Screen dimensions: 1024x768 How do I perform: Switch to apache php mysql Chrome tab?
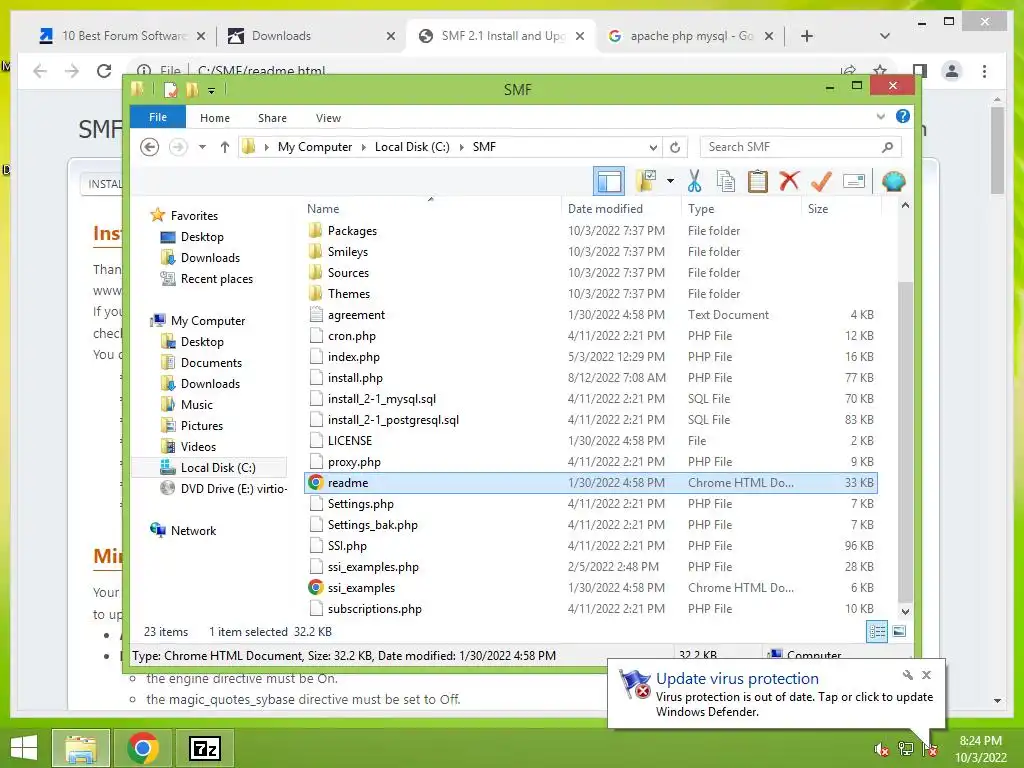pos(691,36)
